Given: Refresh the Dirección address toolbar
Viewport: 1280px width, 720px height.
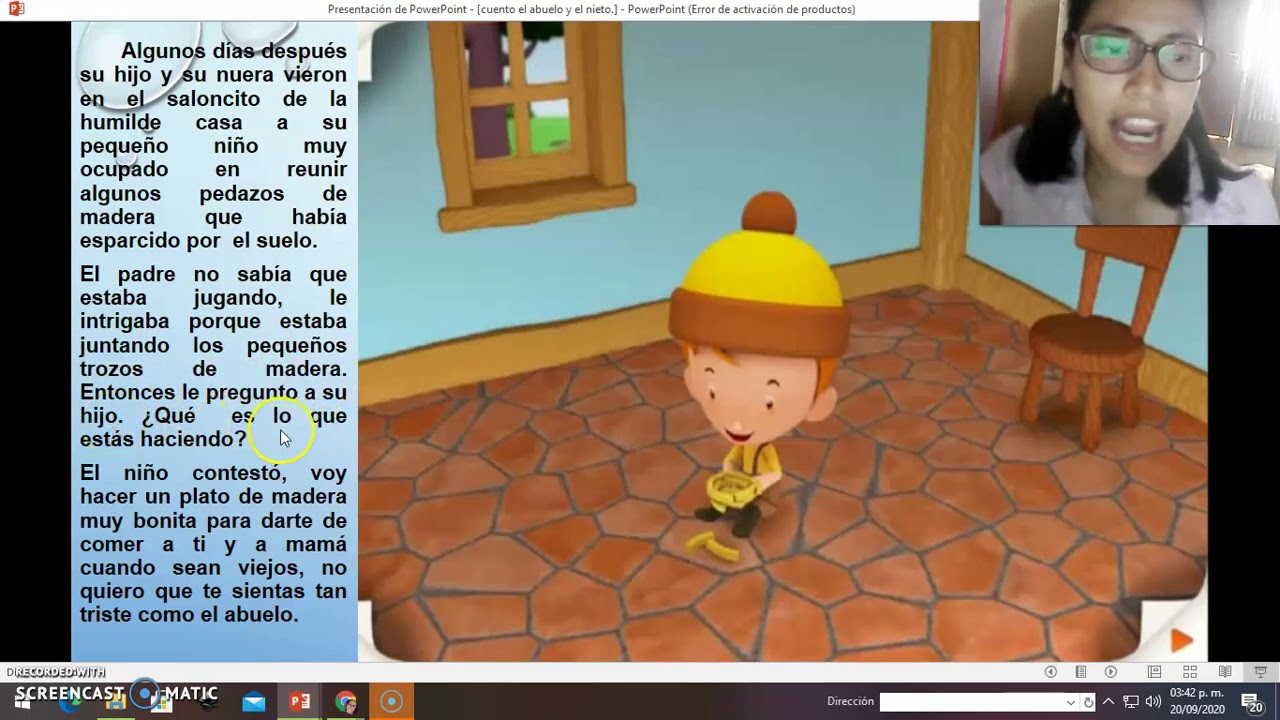Looking at the screenshot, I should click(x=1088, y=702).
